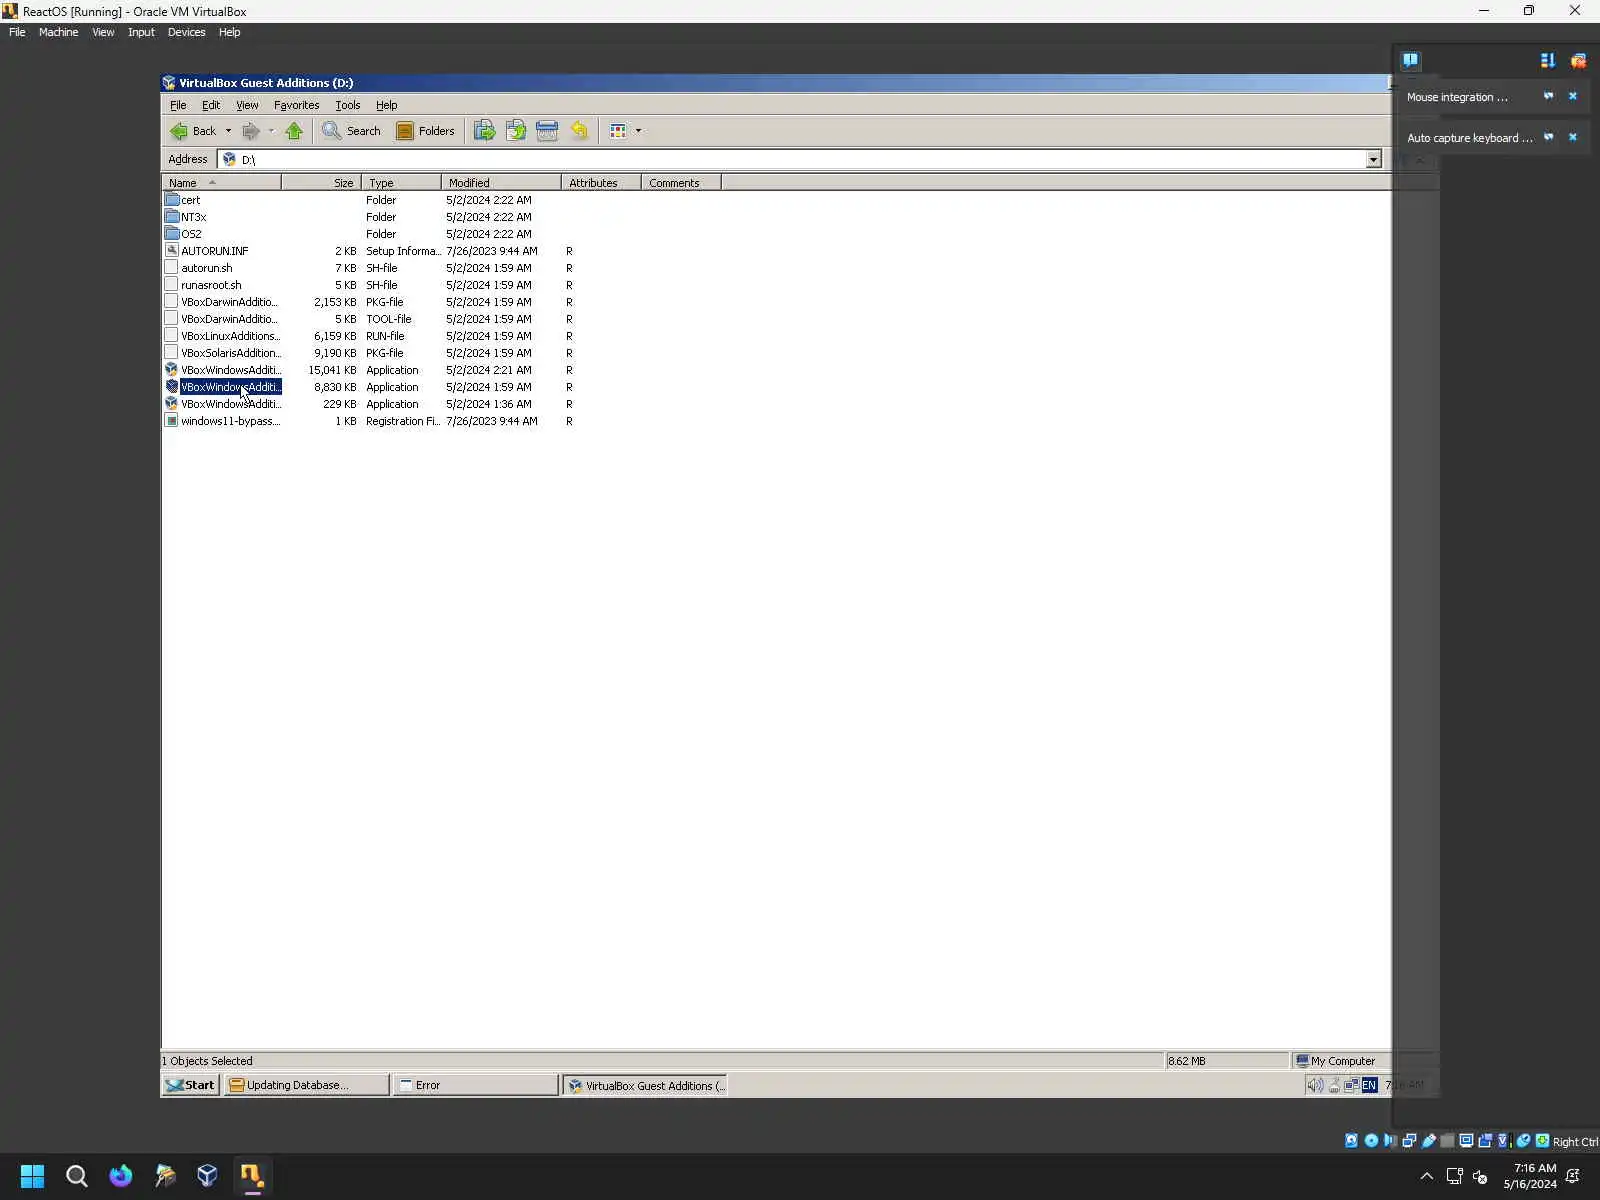
Task: Open the VirtualBox notification center book icon
Action: click(1410, 60)
